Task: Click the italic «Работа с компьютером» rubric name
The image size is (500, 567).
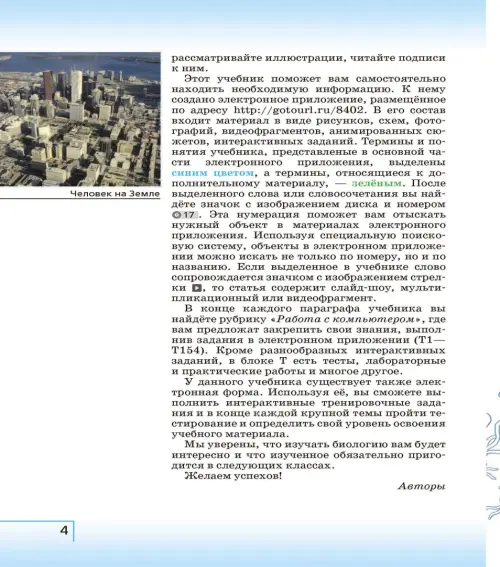Action: pyautogui.click(x=346, y=319)
